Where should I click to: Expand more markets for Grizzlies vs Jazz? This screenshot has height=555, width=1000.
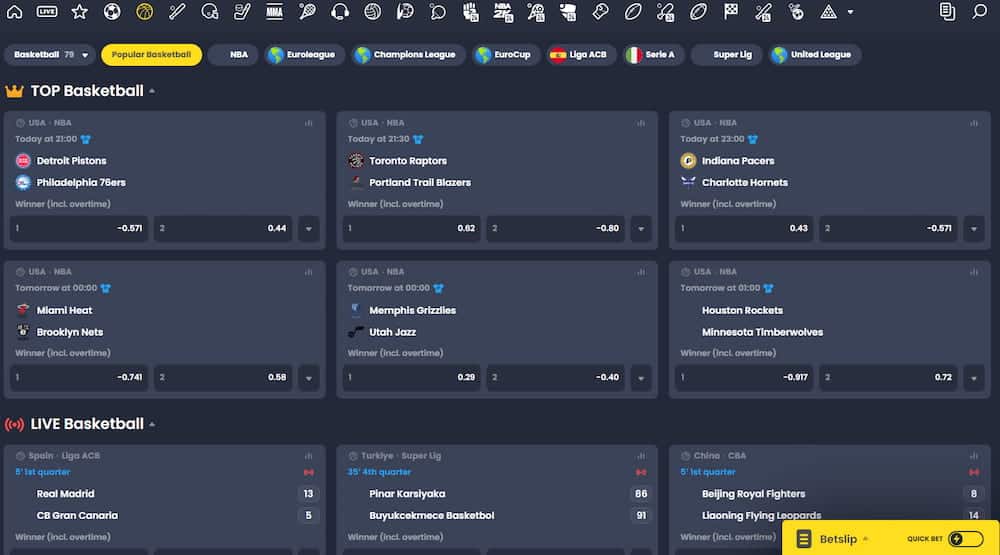(641, 378)
